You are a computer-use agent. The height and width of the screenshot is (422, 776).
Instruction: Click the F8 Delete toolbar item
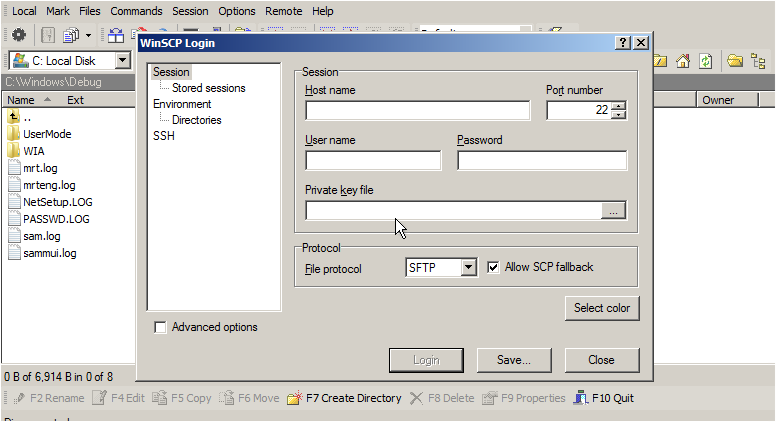(x=442, y=398)
